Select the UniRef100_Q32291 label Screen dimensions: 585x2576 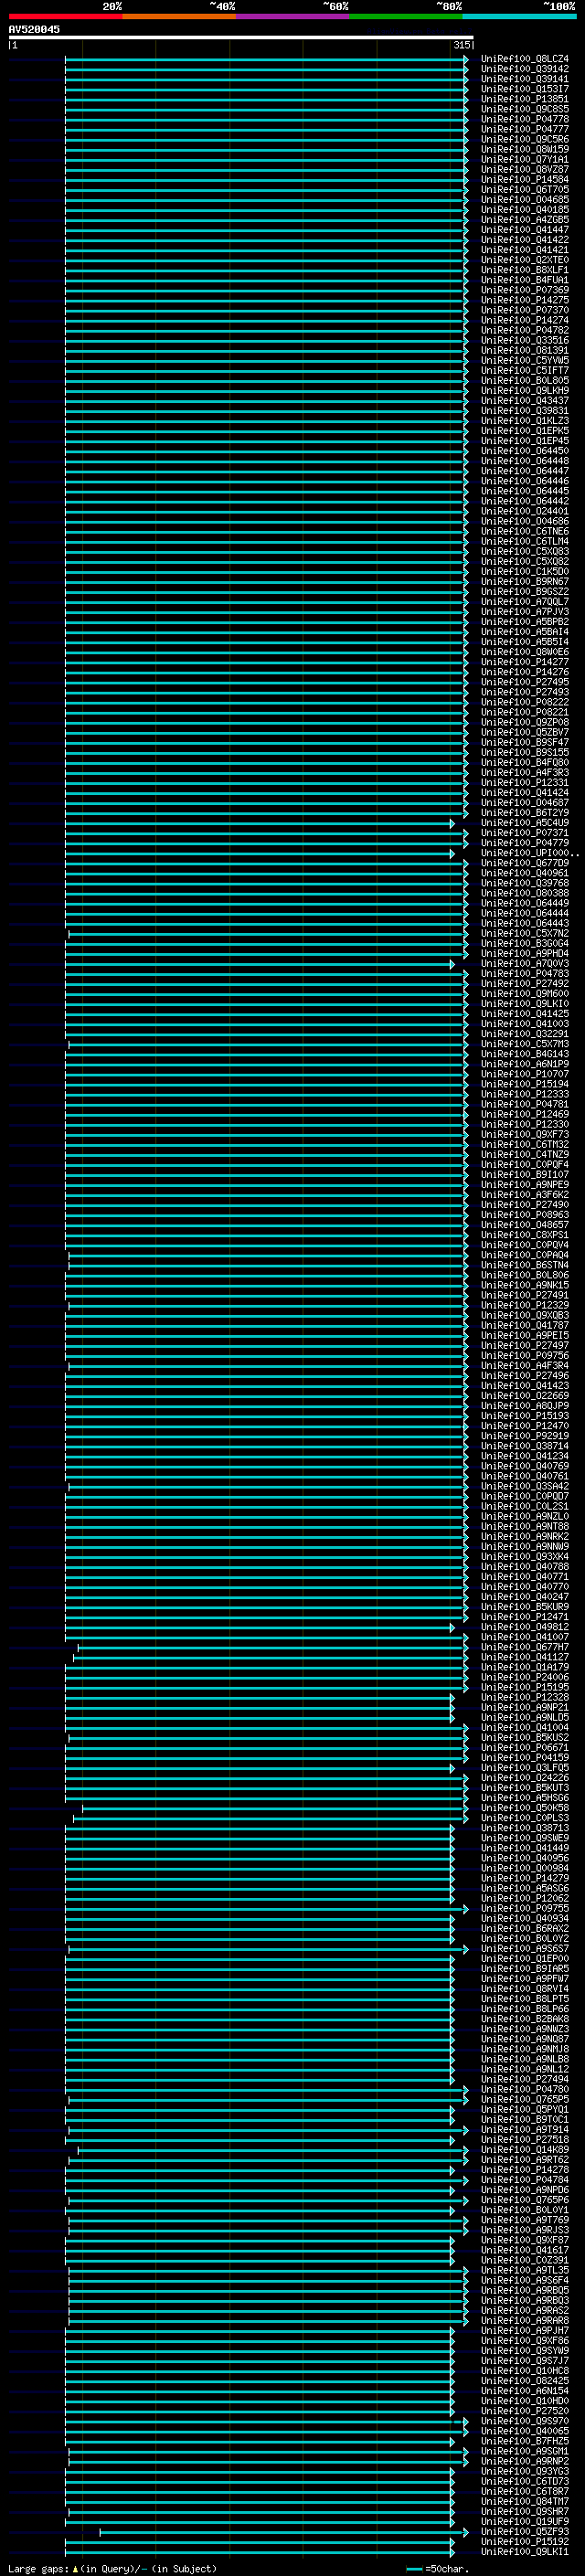point(525,1034)
